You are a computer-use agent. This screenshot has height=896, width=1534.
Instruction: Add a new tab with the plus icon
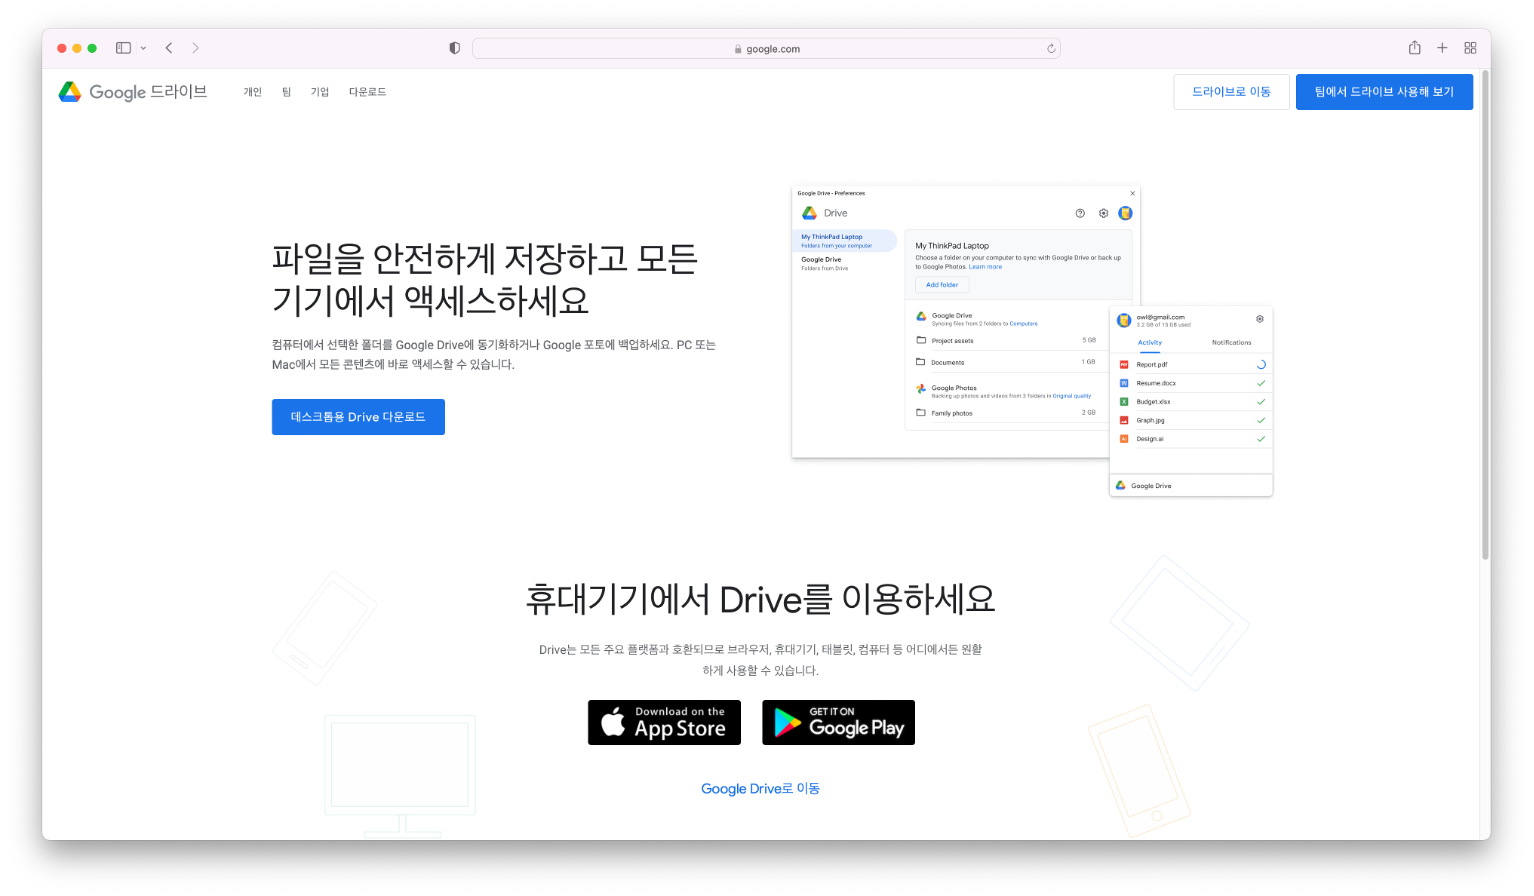(x=1442, y=48)
